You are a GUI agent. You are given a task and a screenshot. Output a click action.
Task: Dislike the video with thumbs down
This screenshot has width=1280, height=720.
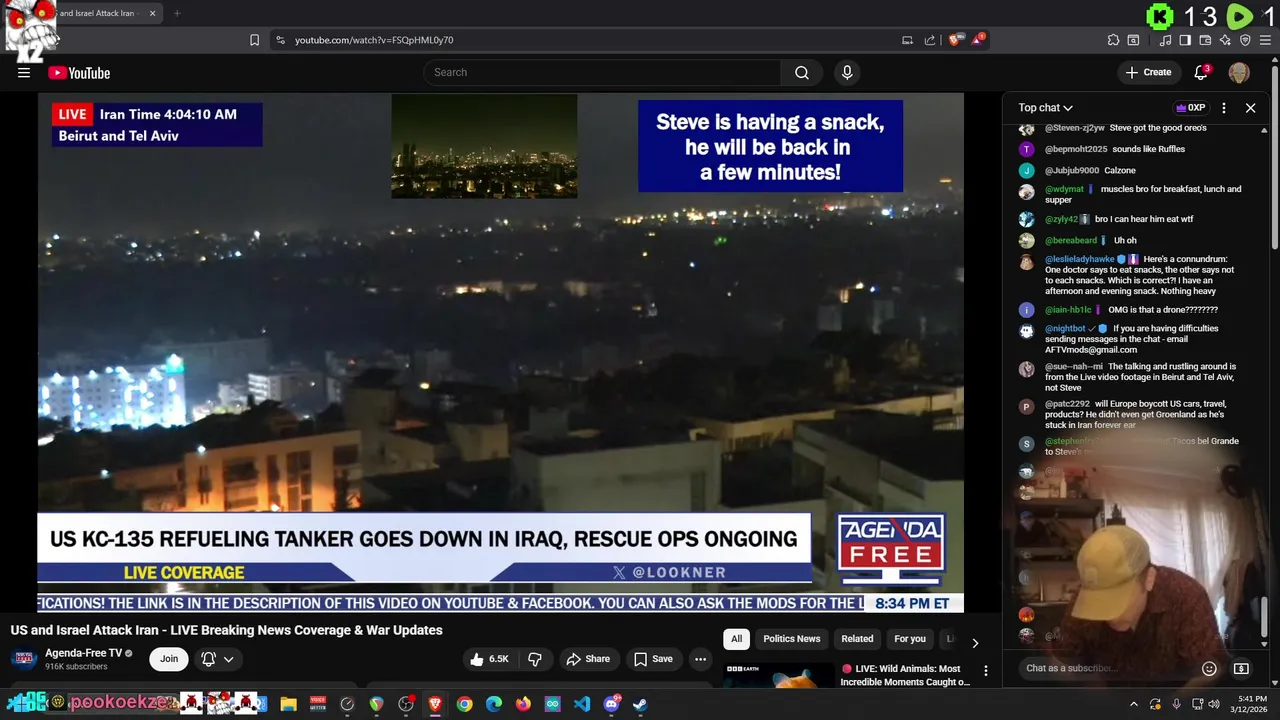[x=535, y=659]
